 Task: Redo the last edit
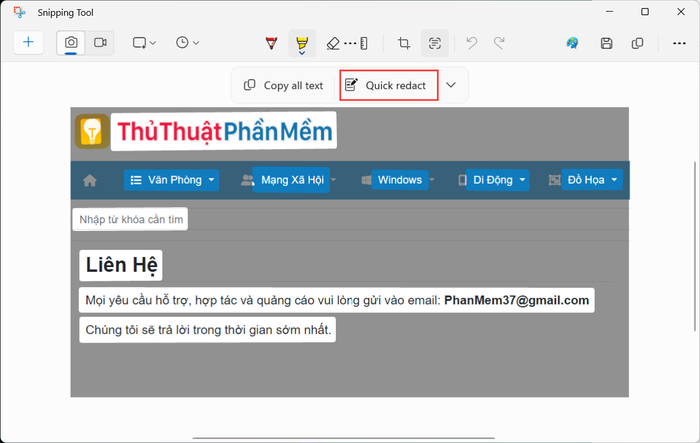pos(499,43)
